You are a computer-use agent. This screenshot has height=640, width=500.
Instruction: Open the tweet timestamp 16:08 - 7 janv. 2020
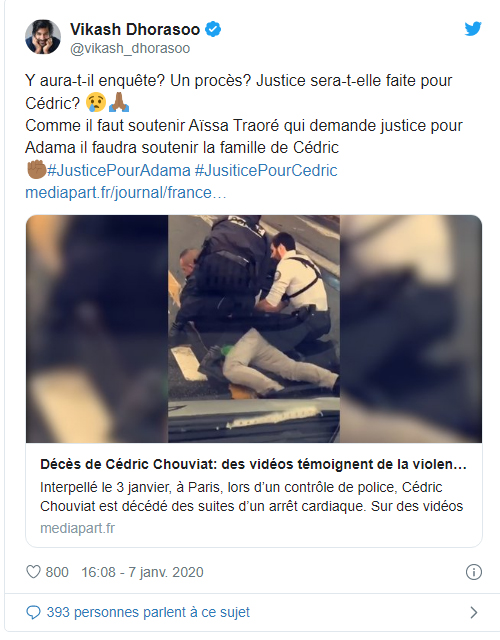pyautogui.click(x=142, y=572)
